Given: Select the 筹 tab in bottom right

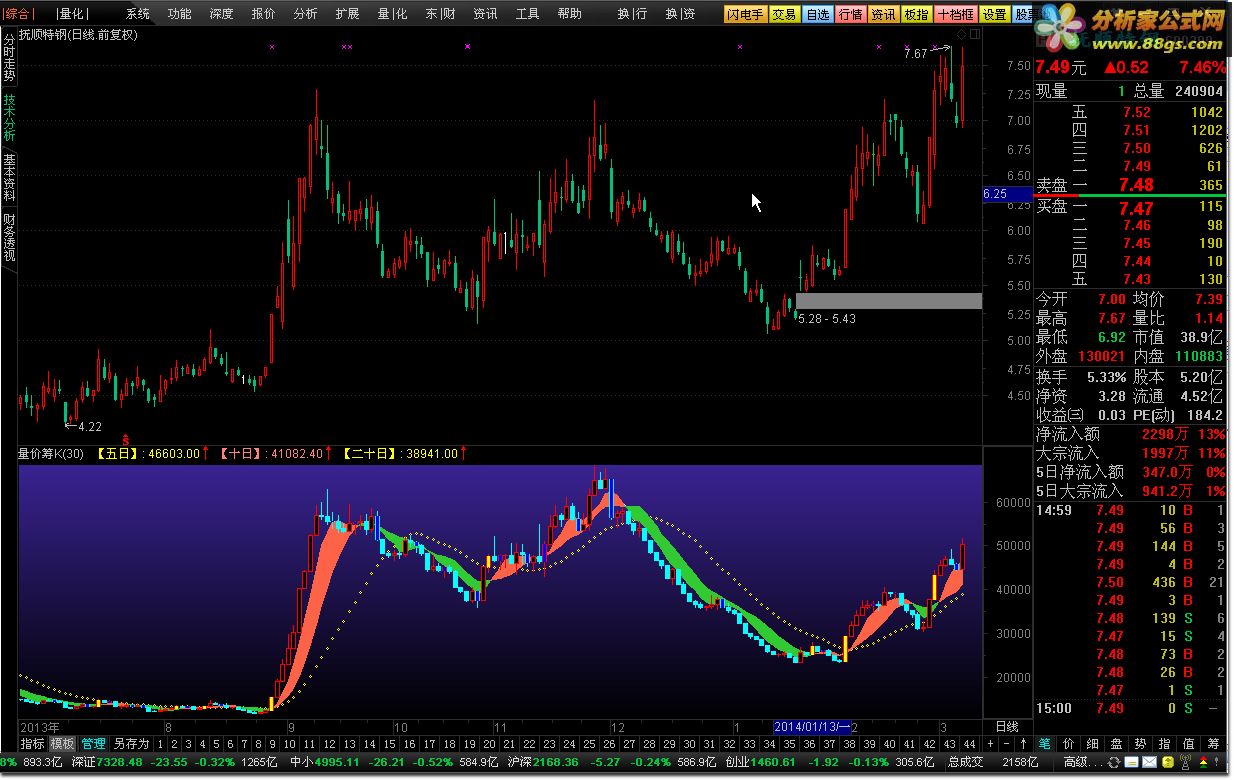Looking at the screenshot, I should pos(1213,744).
